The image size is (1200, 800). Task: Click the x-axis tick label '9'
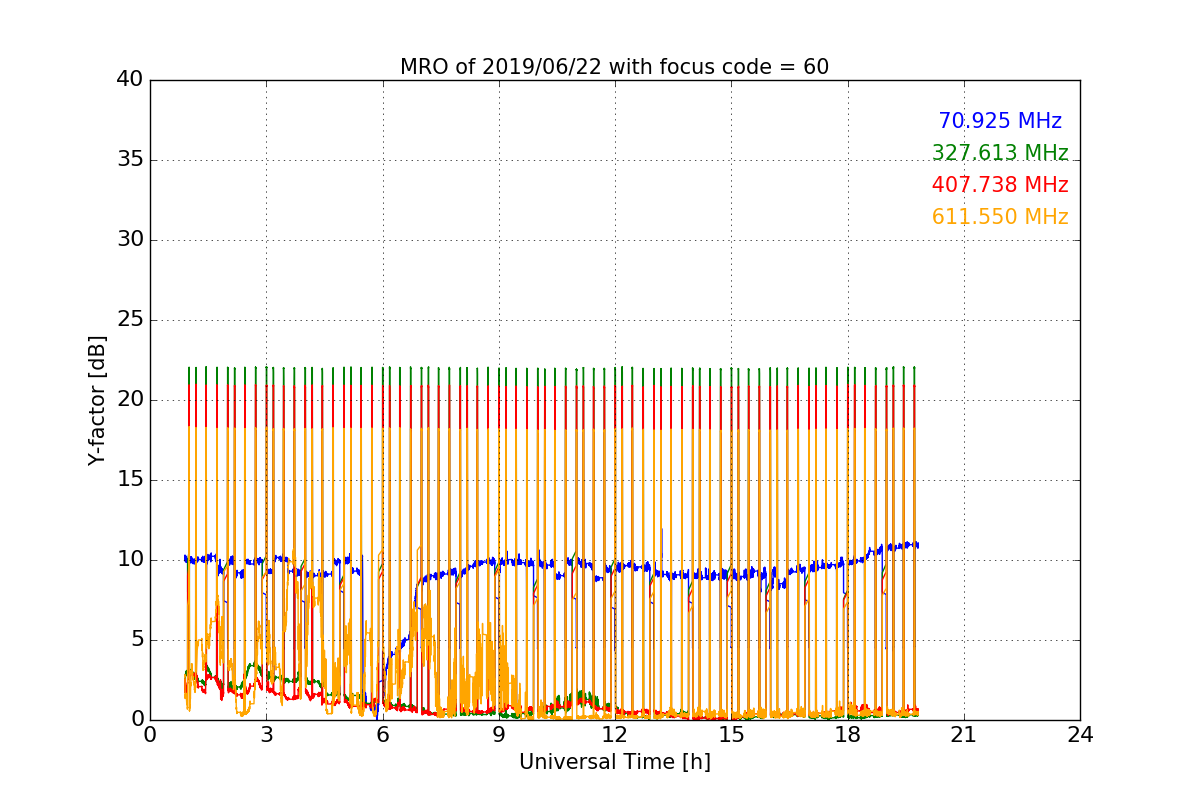click(499, 735)
